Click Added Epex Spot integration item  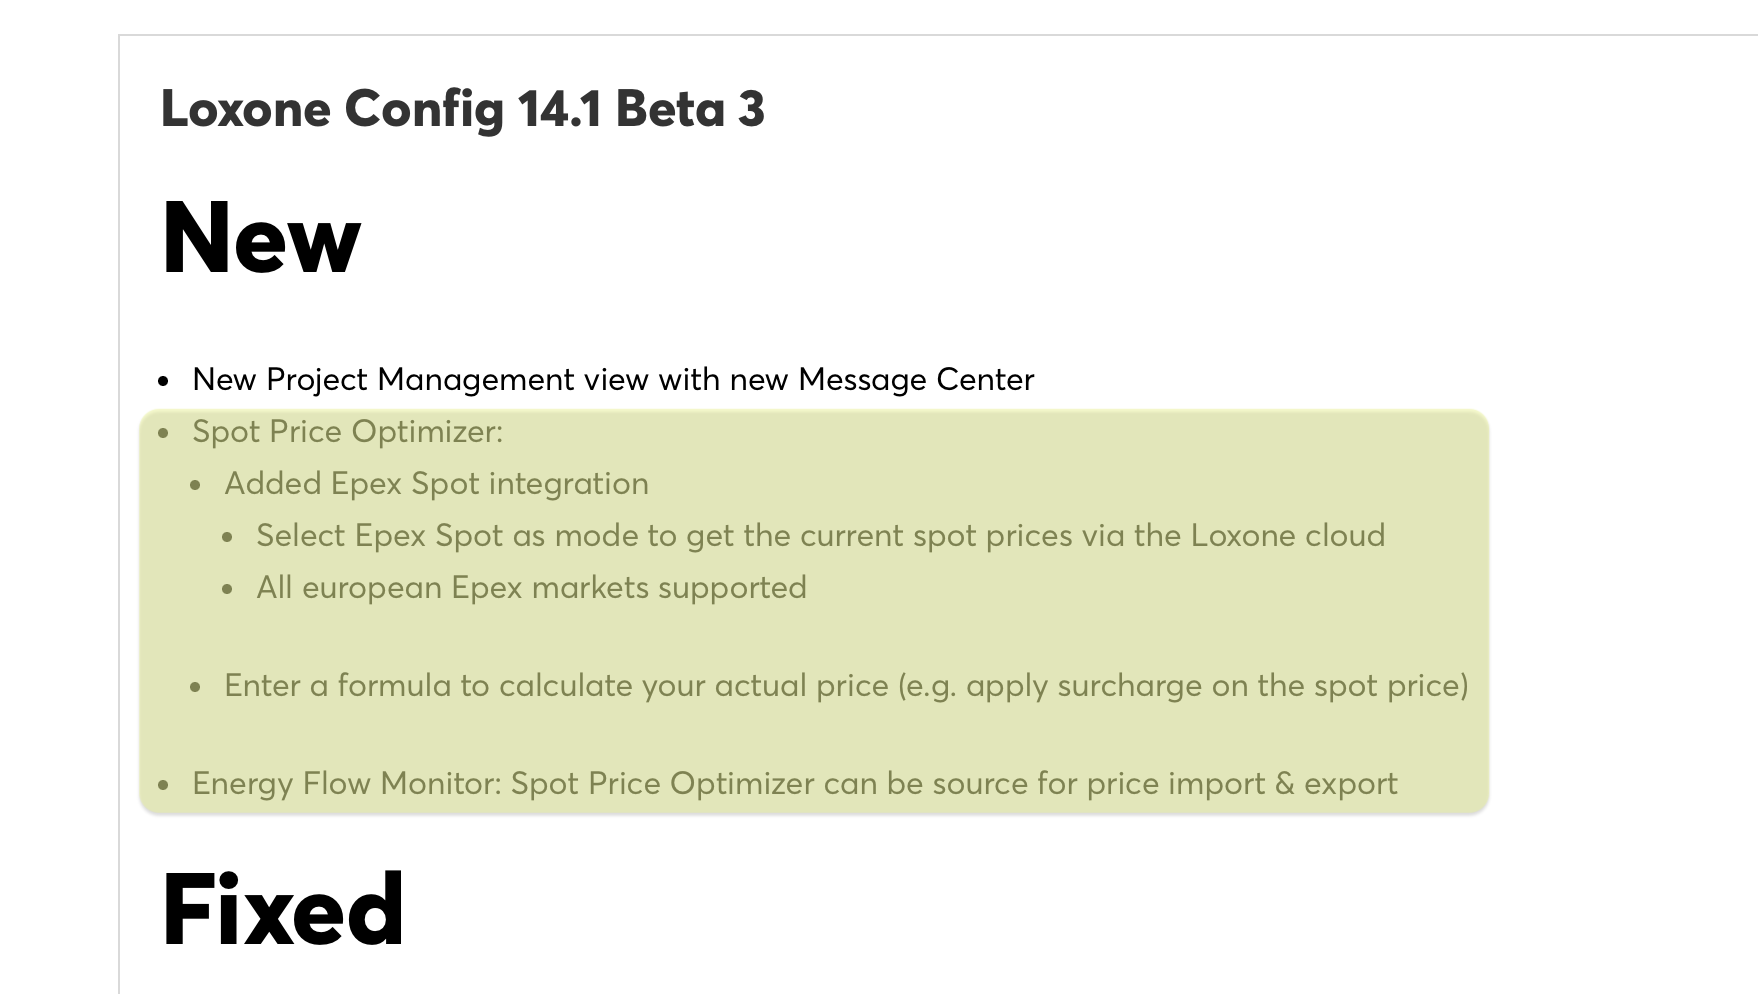point(436,484)
